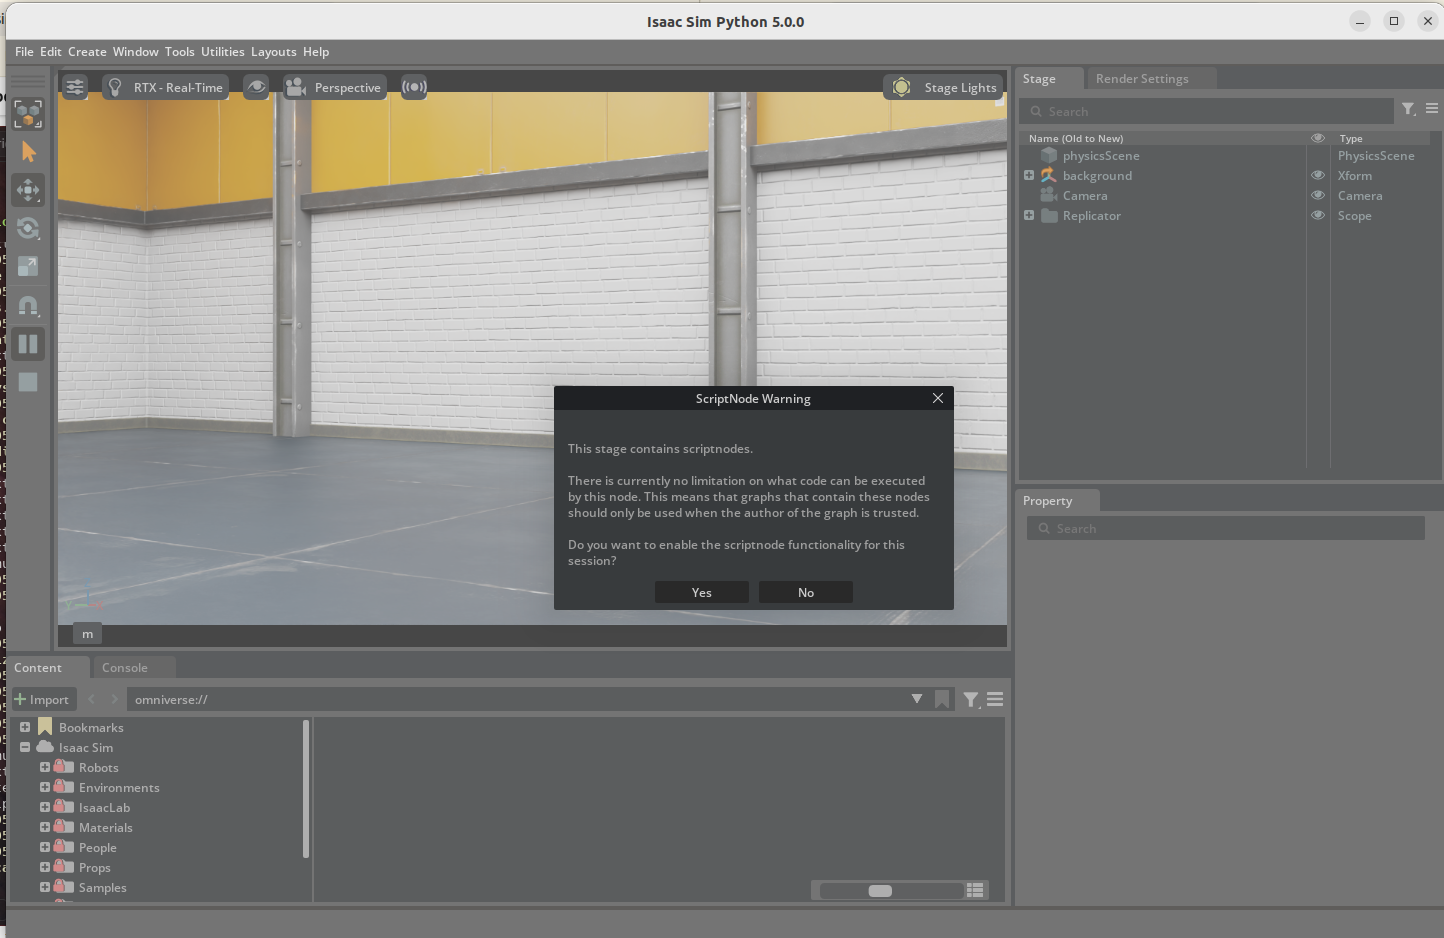Expand the Bookmarks tree node
1444x938 pixels.
pyautogui.click(x=25, y=727)
